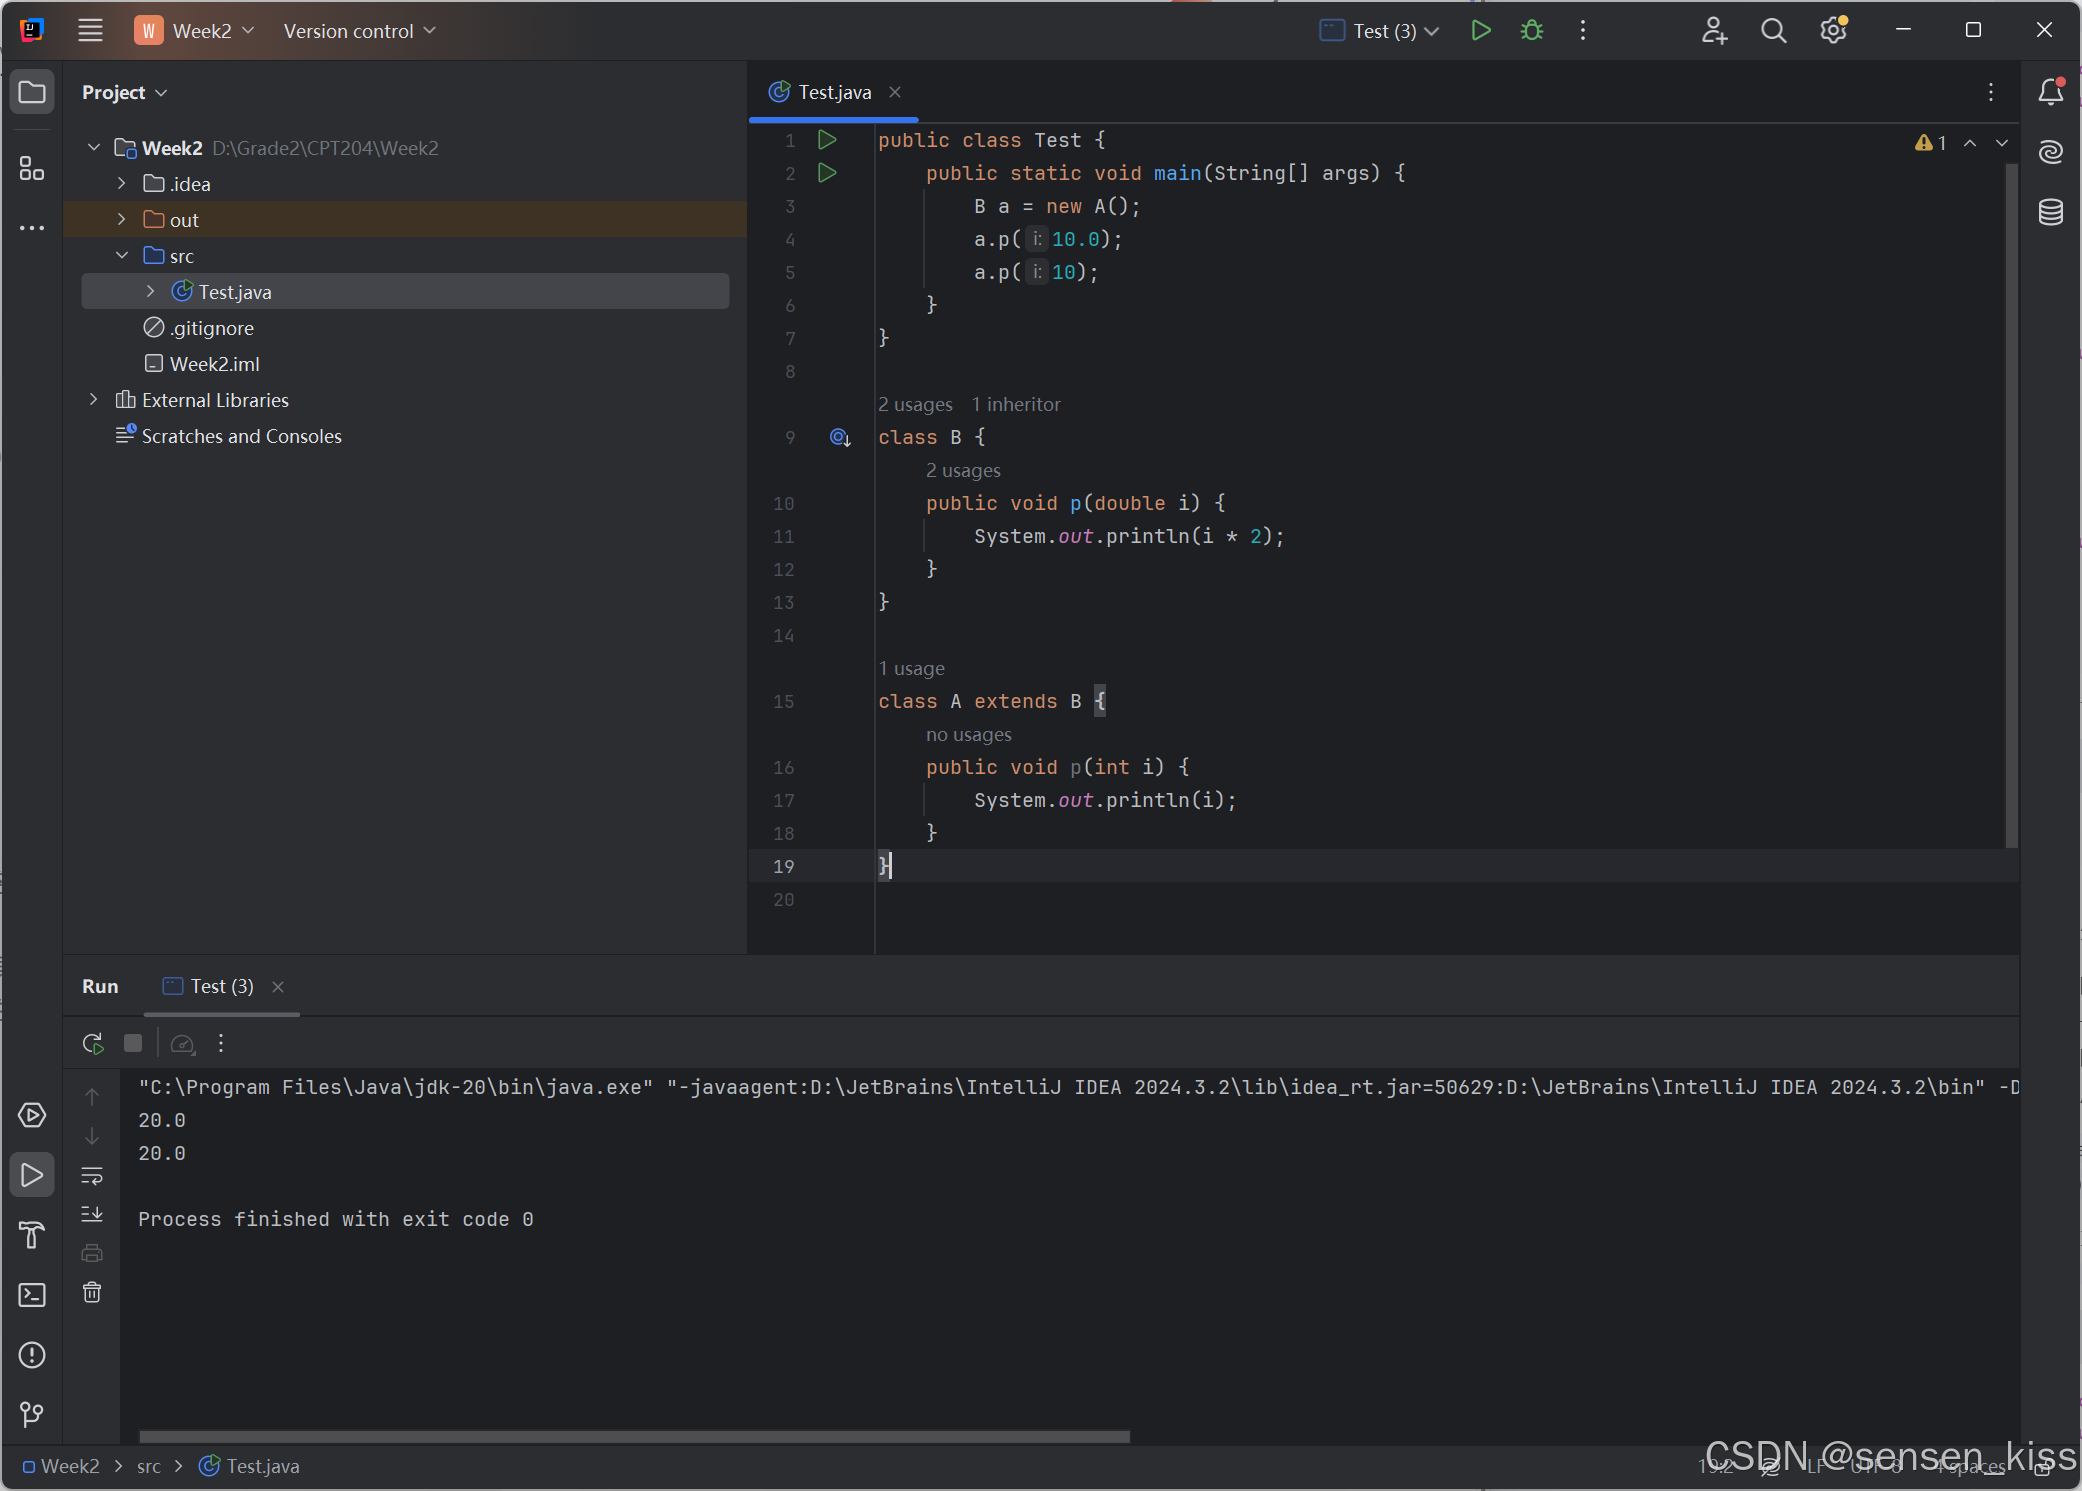
Task: Go to next highlighted error arrow
Action: (2002, 143)
